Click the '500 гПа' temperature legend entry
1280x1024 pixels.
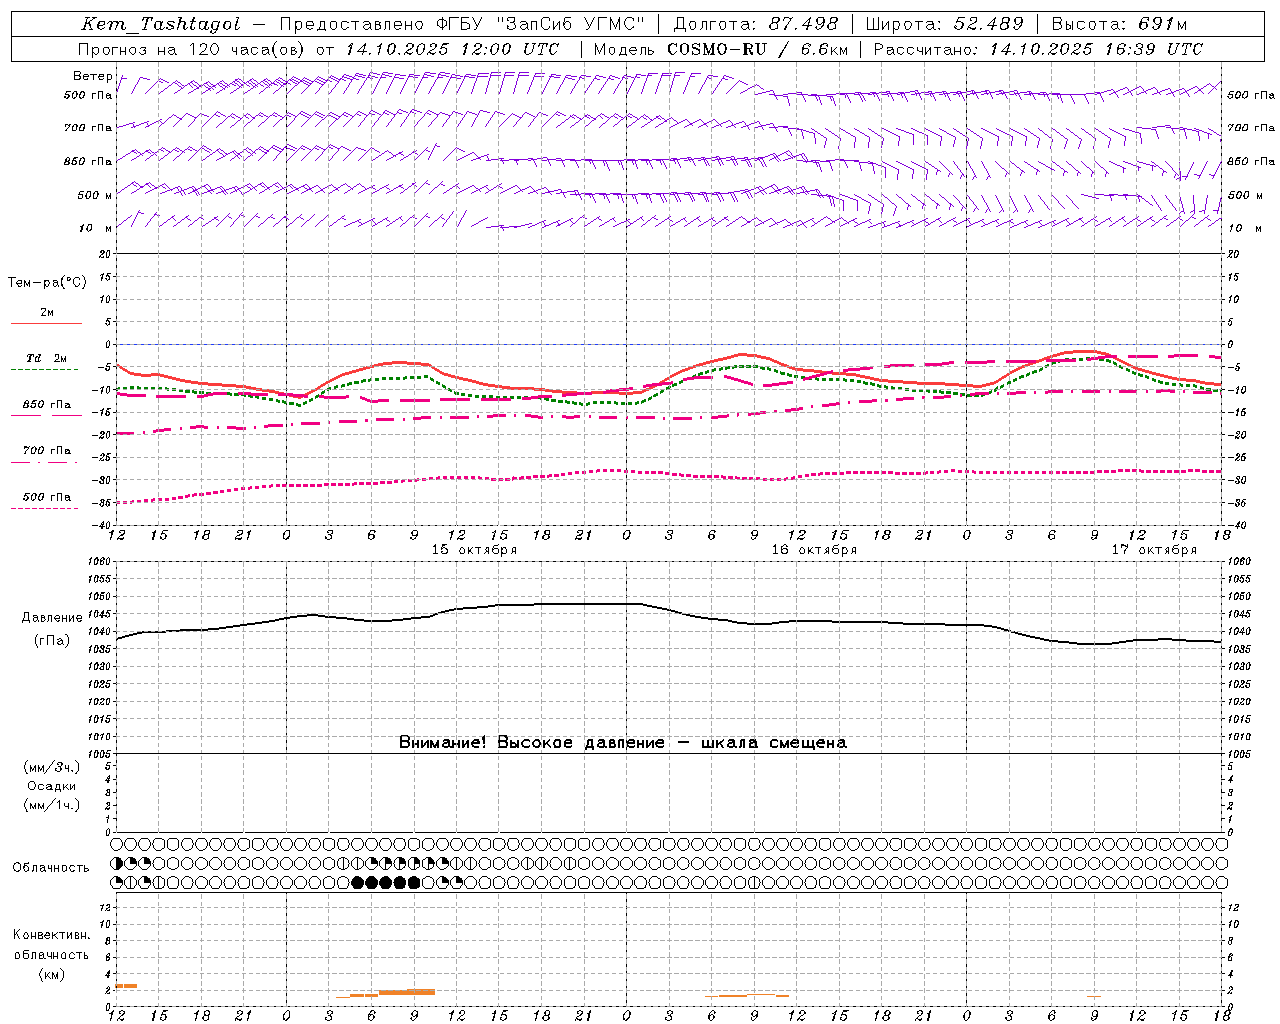[46, 497]
